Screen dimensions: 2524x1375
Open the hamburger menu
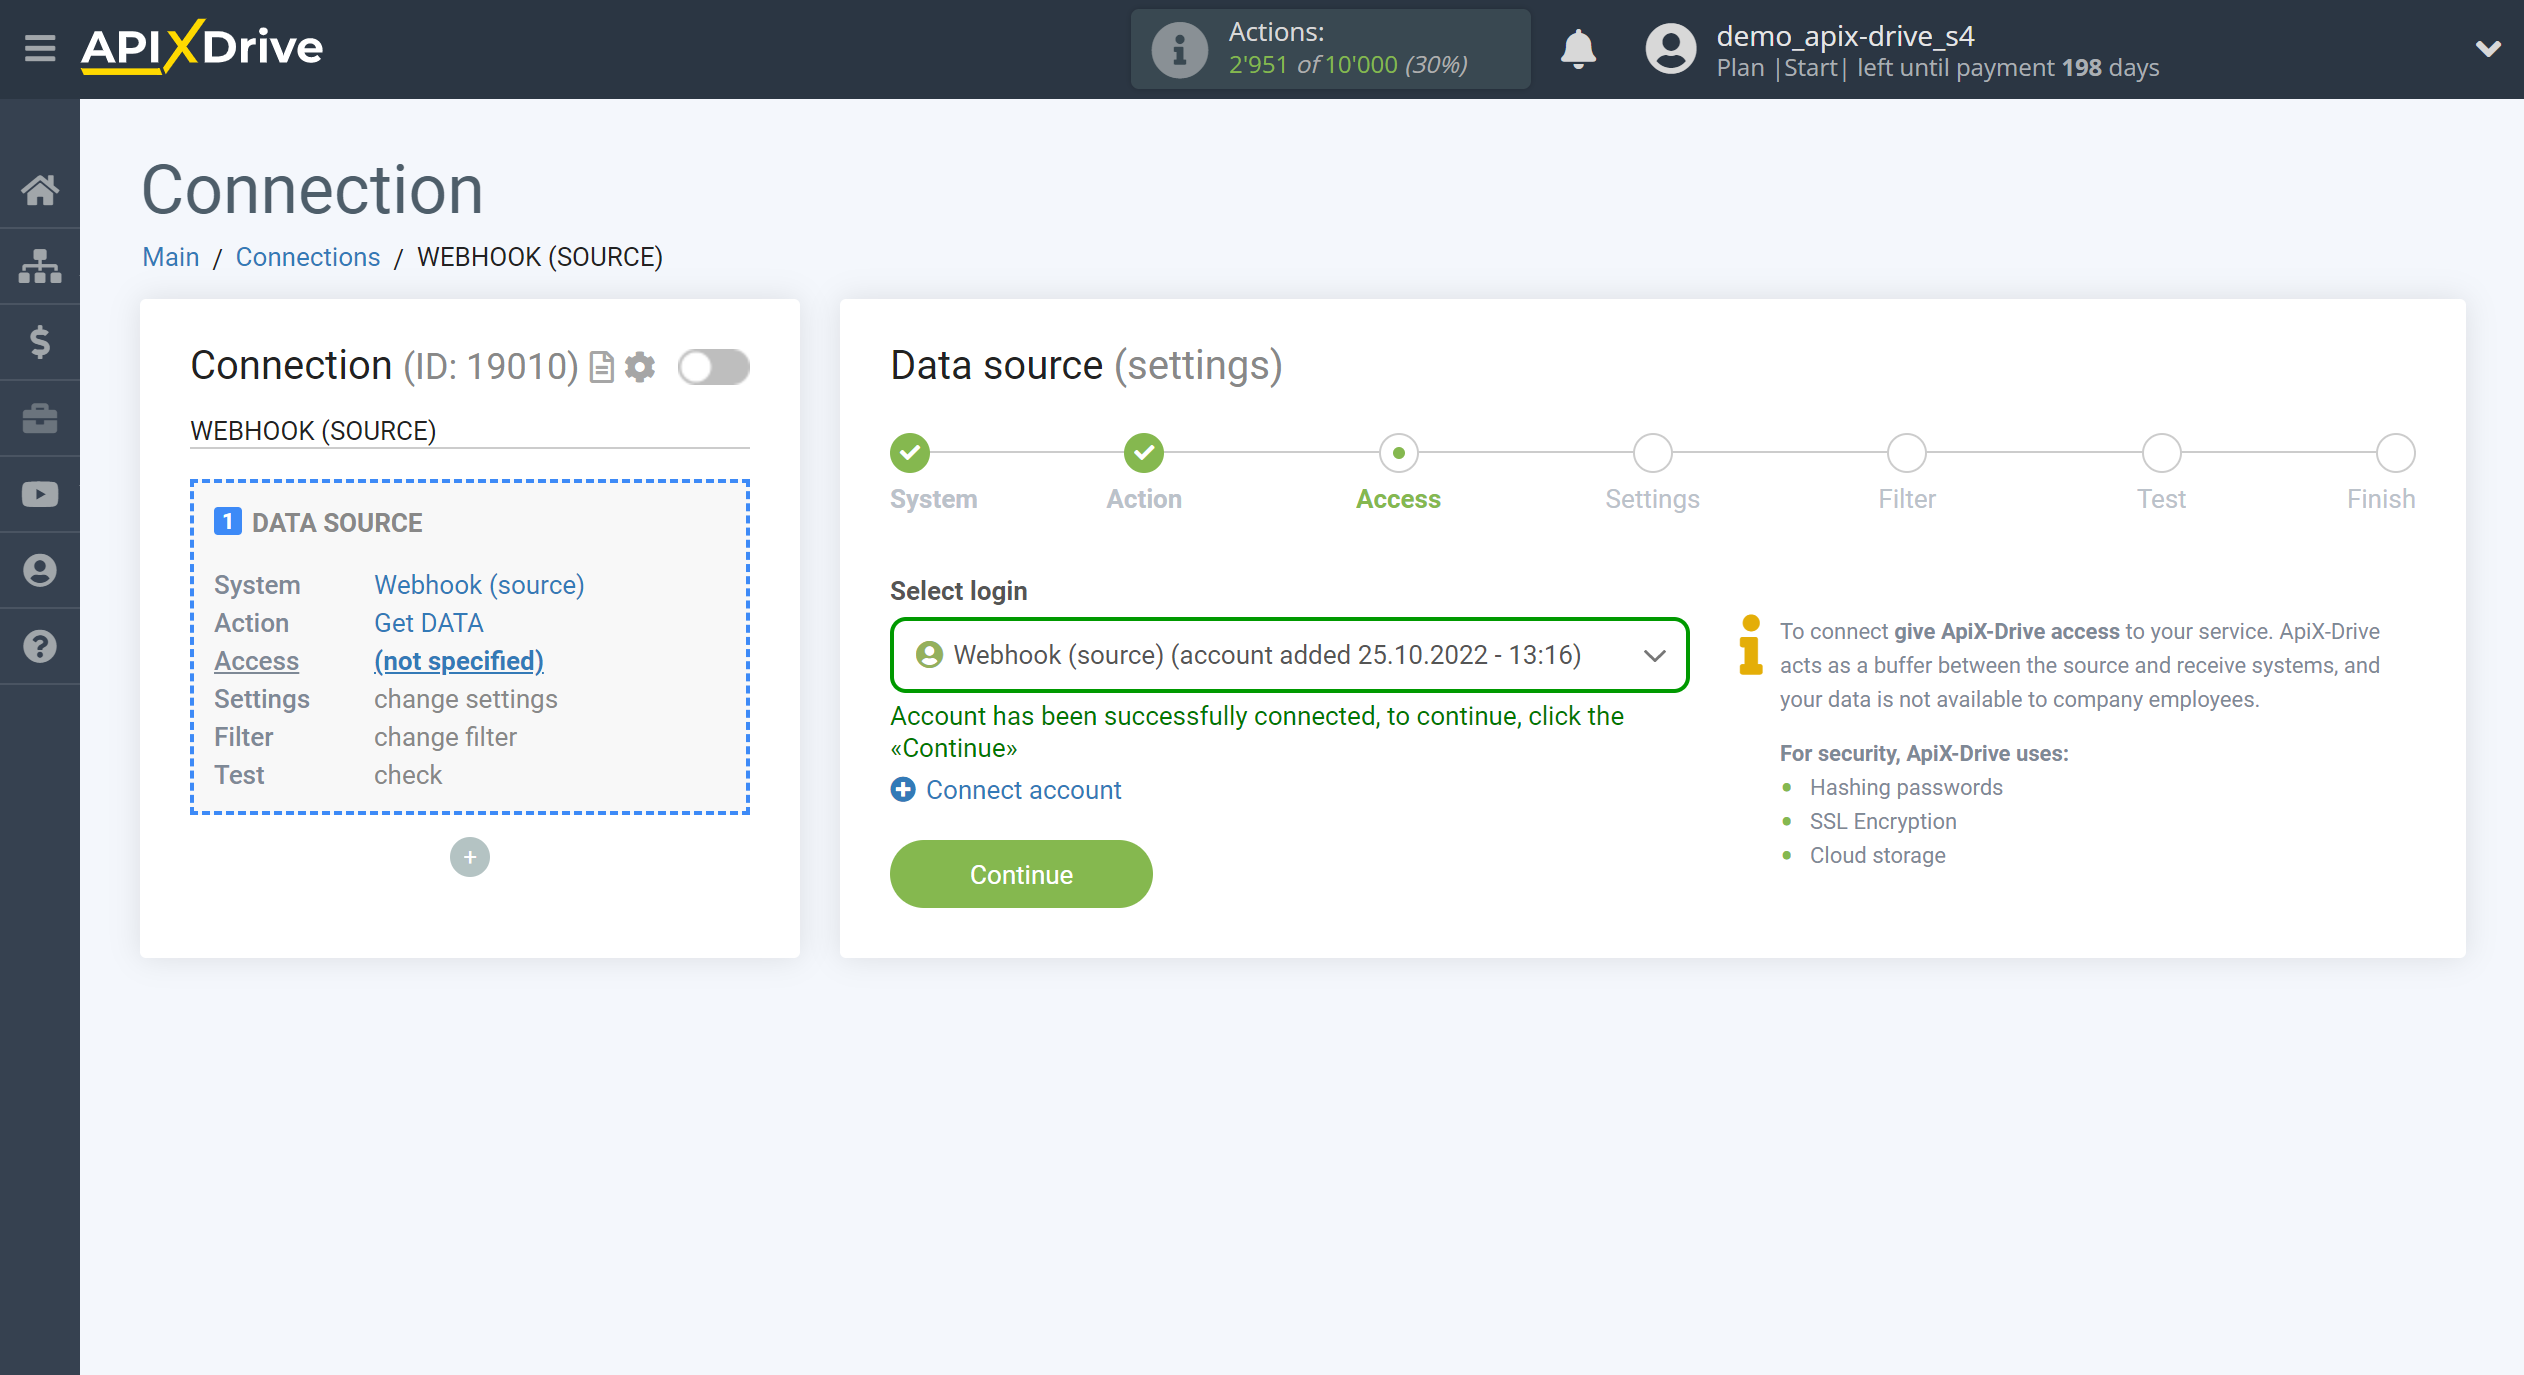(40, 47)
